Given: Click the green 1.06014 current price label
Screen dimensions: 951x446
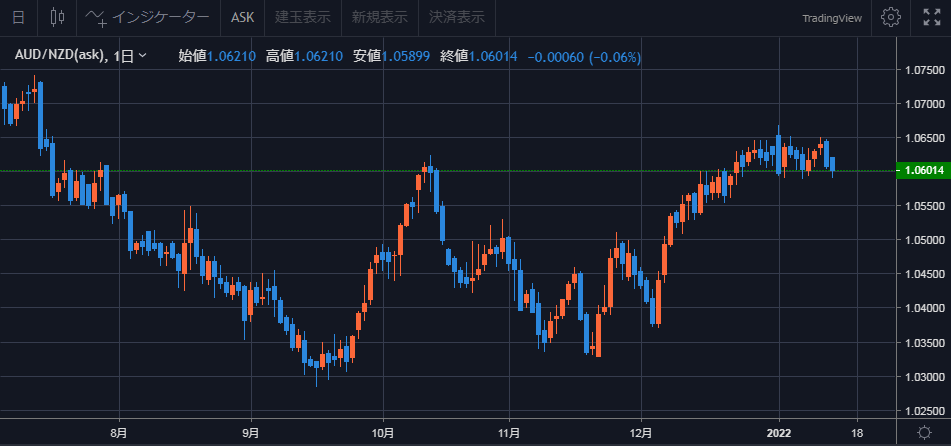Looking at the screenshot, I should pos(922,171).
